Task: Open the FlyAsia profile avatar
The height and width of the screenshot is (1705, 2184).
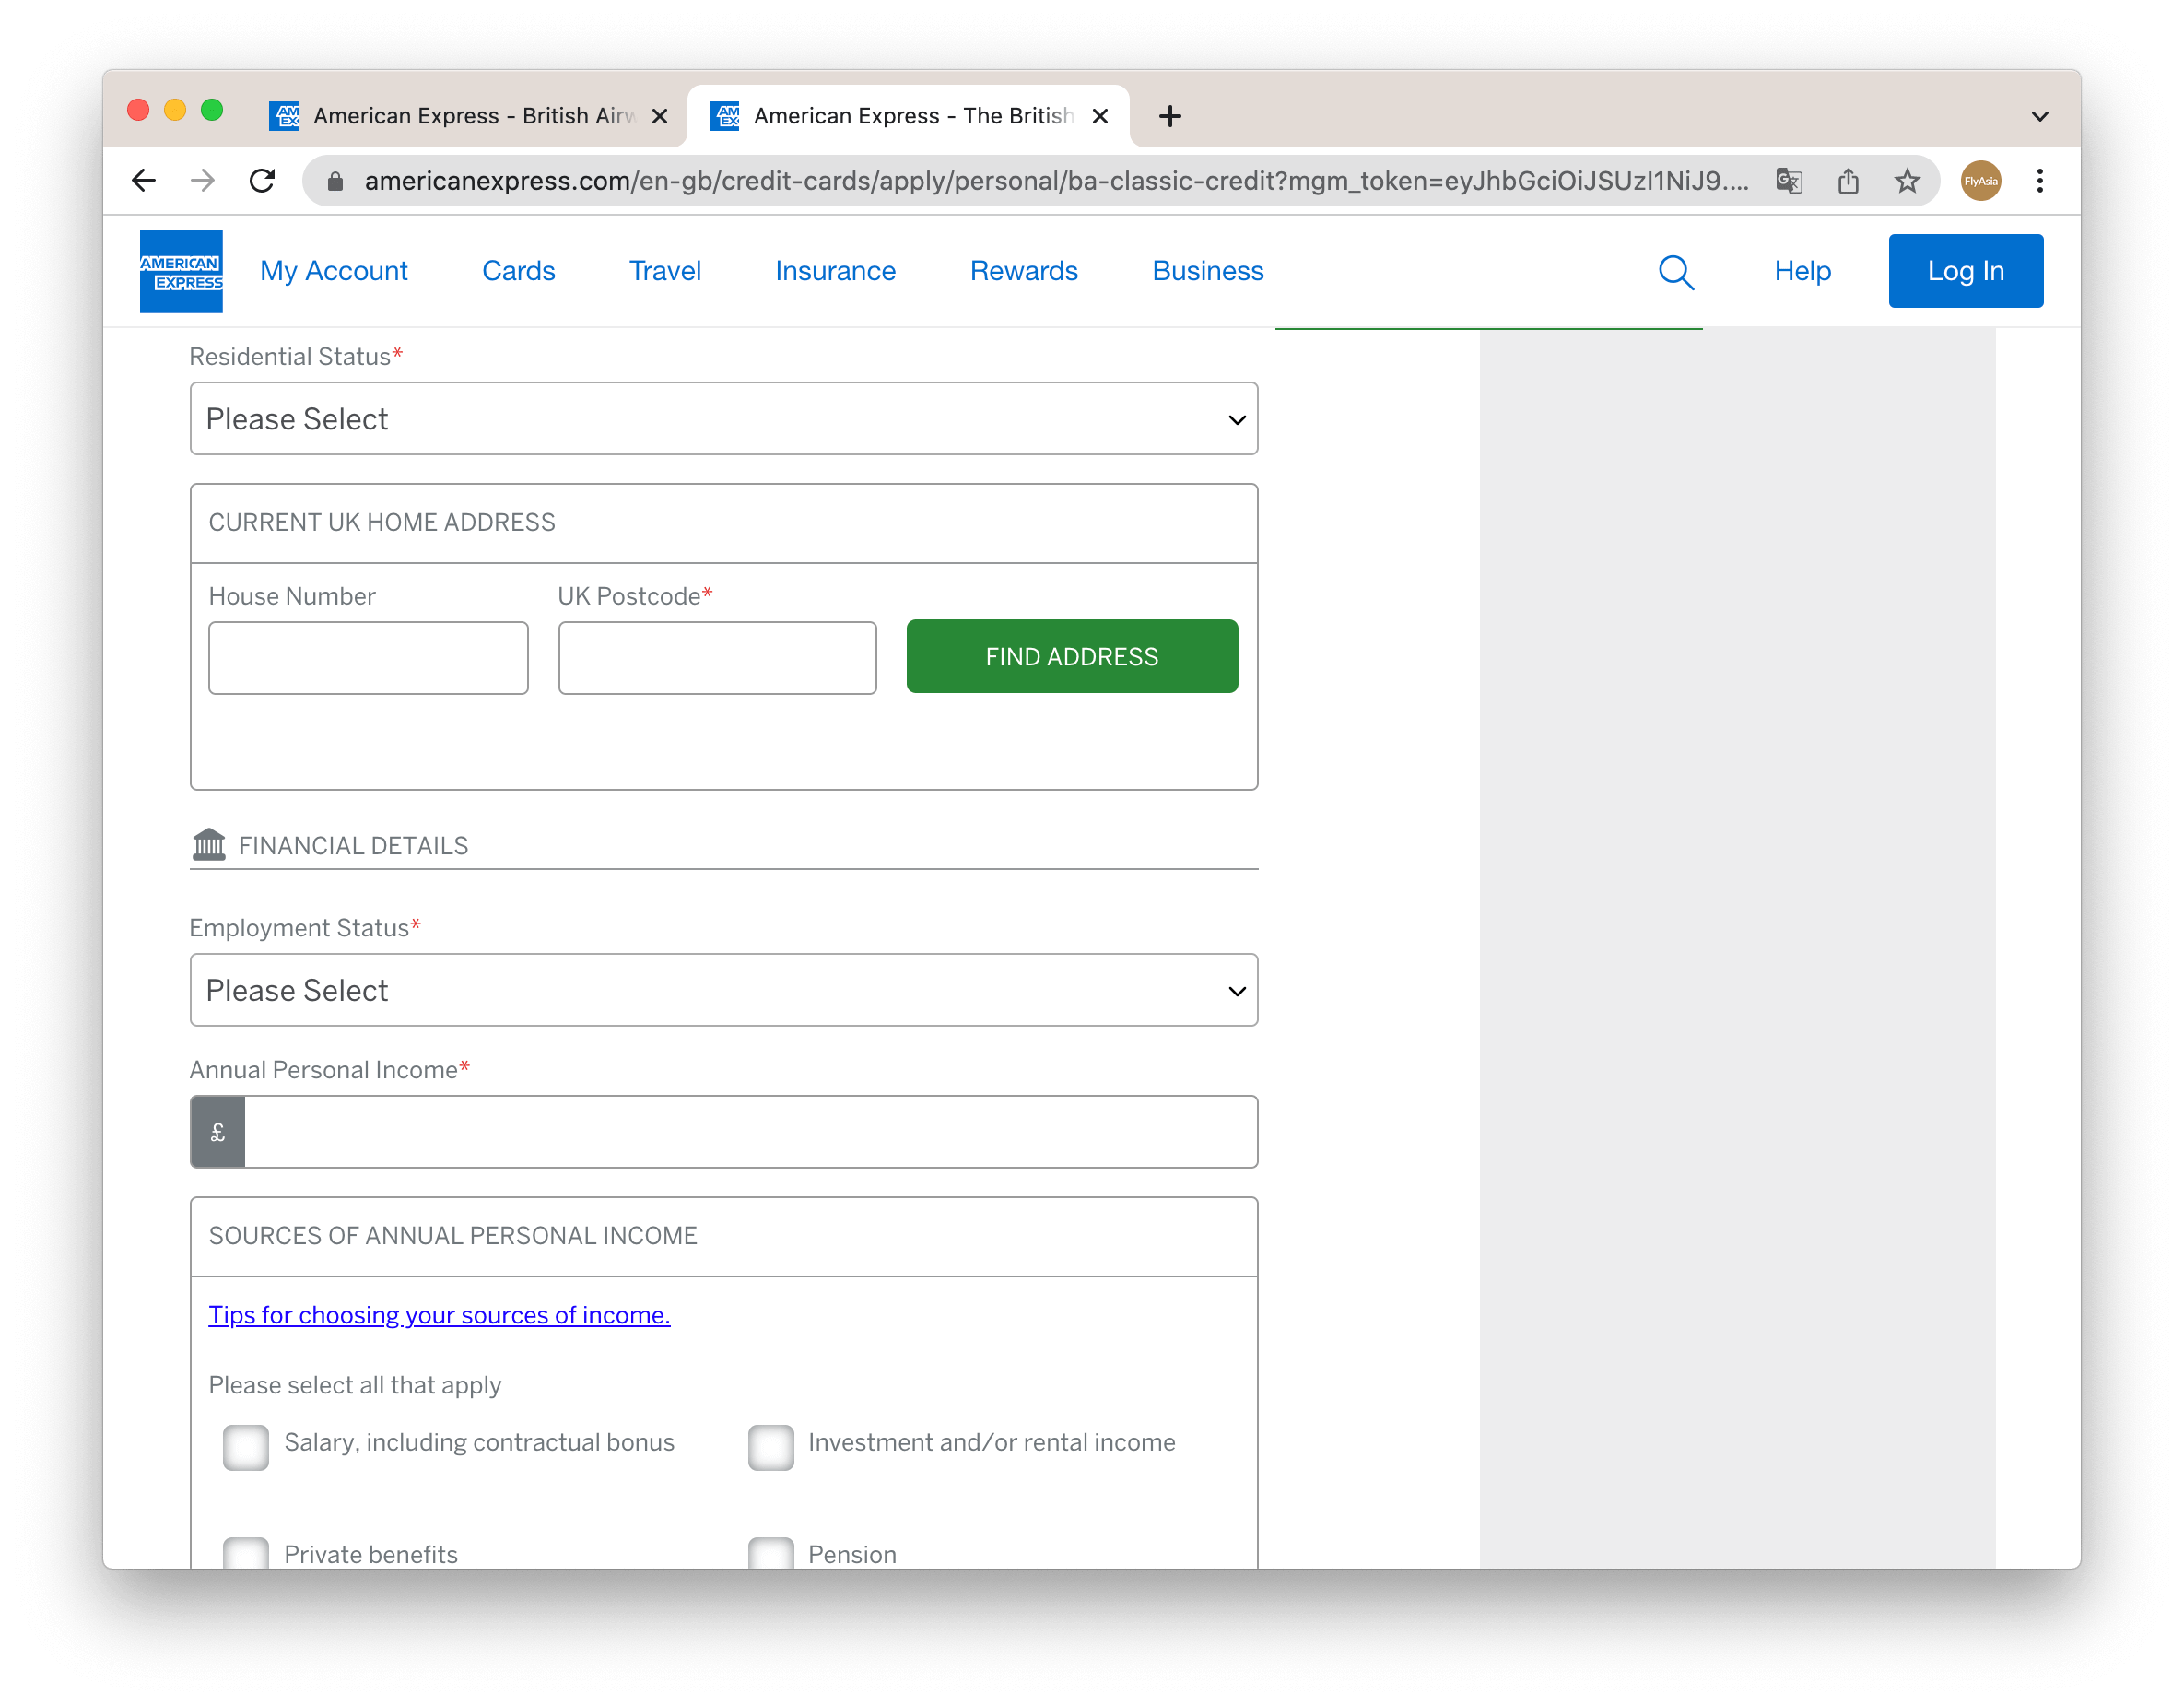Action: [1981, 181]
